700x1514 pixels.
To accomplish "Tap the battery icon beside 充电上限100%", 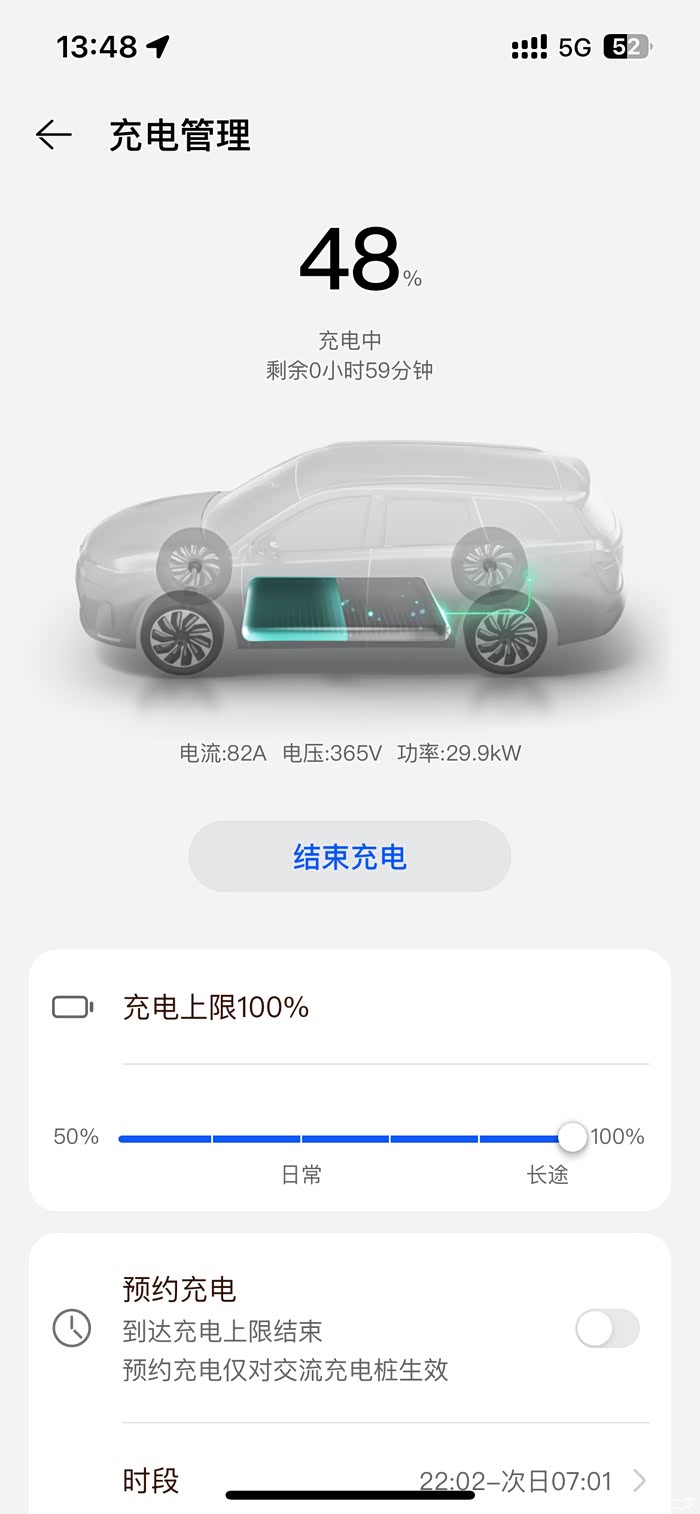I will point(72,1007).
